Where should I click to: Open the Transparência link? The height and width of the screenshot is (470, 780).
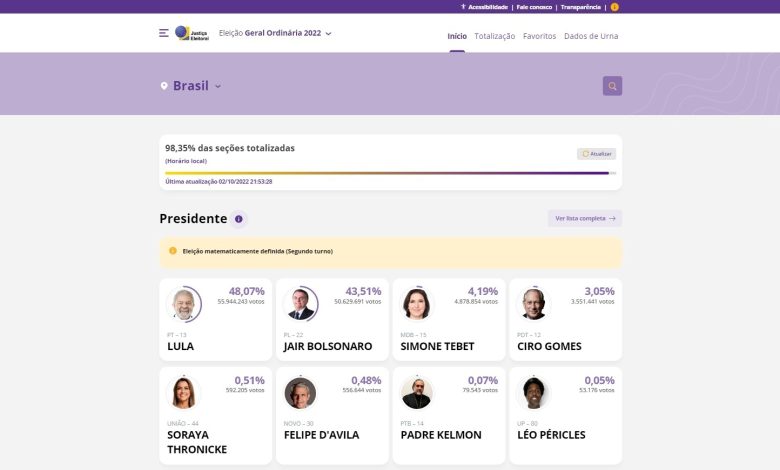click(581, 7)
